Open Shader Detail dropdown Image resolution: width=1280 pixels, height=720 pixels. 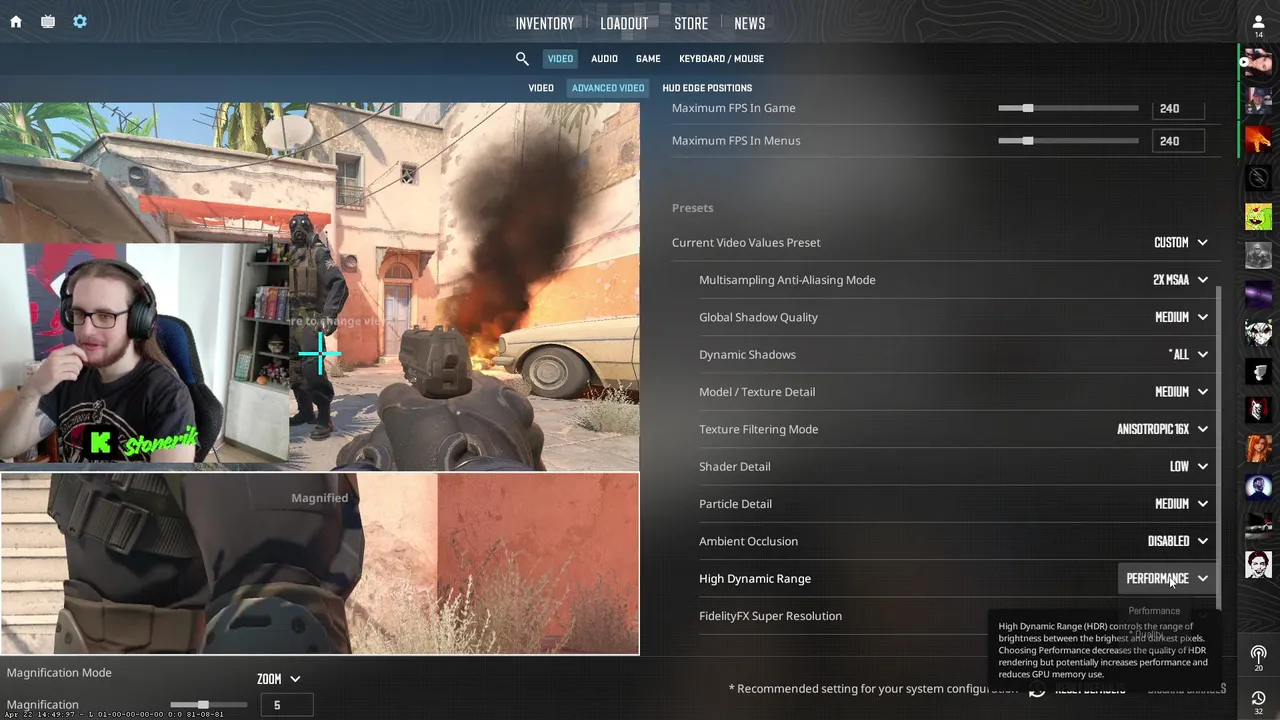(x=1188, y=467)
